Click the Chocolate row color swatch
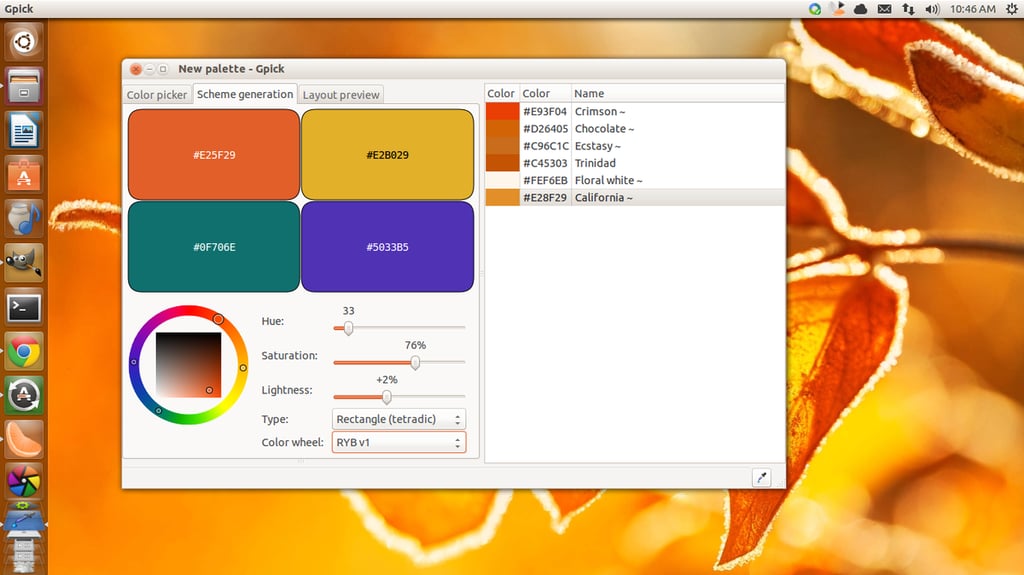 (x=502, y=129)
